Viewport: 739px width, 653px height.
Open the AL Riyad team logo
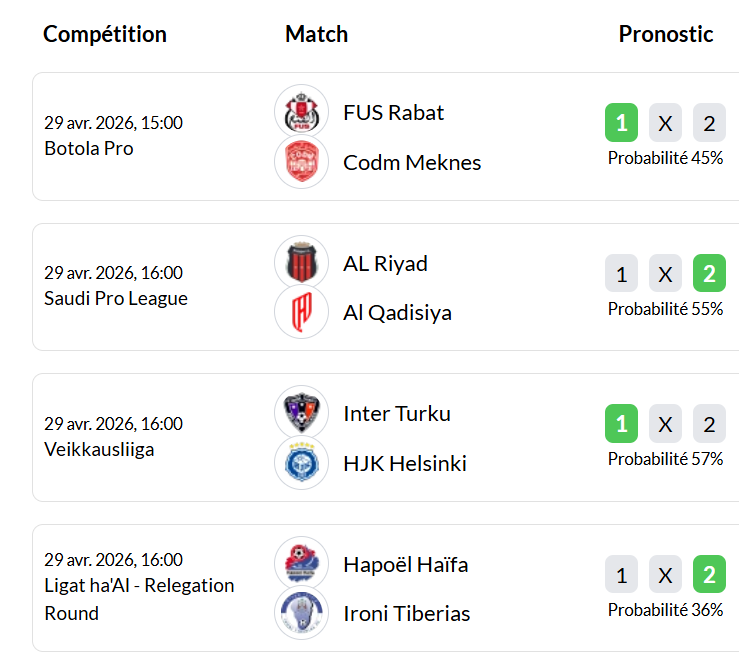(301, 263)
